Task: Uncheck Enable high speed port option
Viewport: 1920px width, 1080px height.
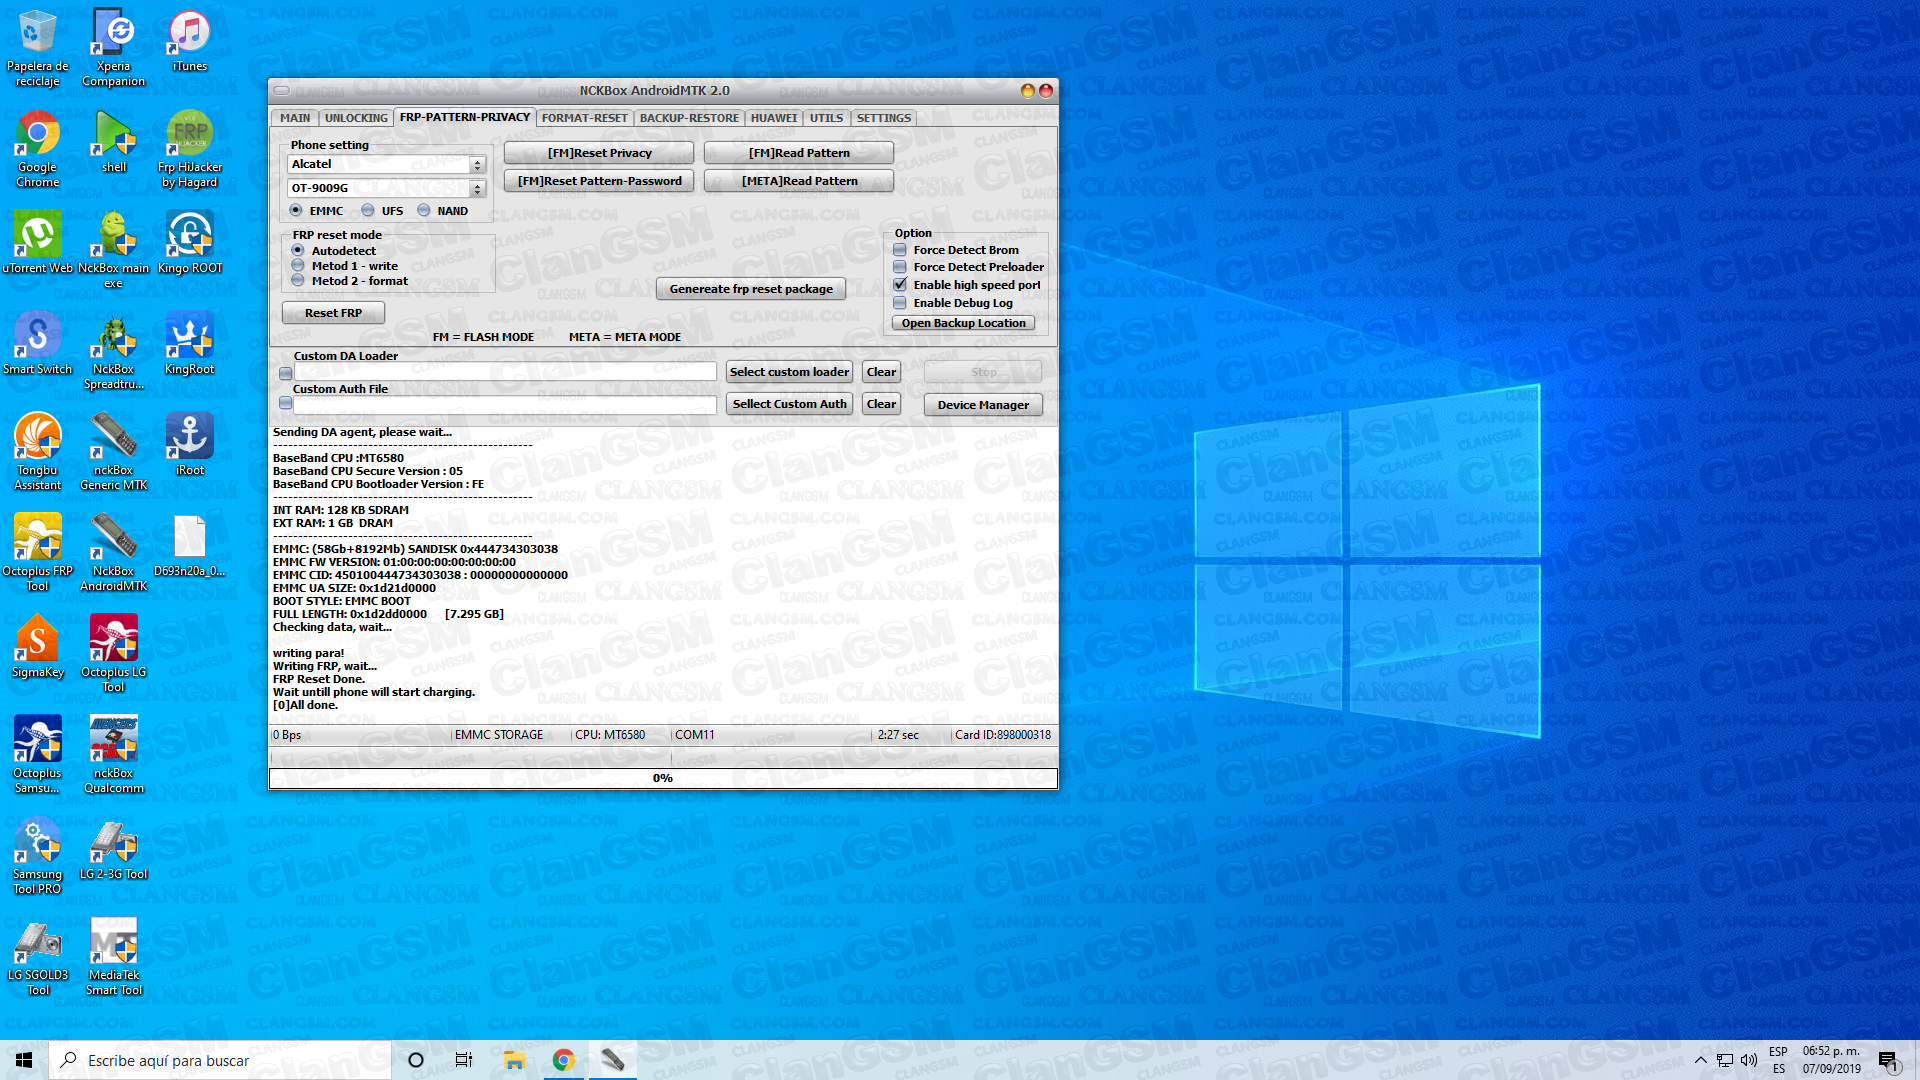Action: click(x=900, y=285)
